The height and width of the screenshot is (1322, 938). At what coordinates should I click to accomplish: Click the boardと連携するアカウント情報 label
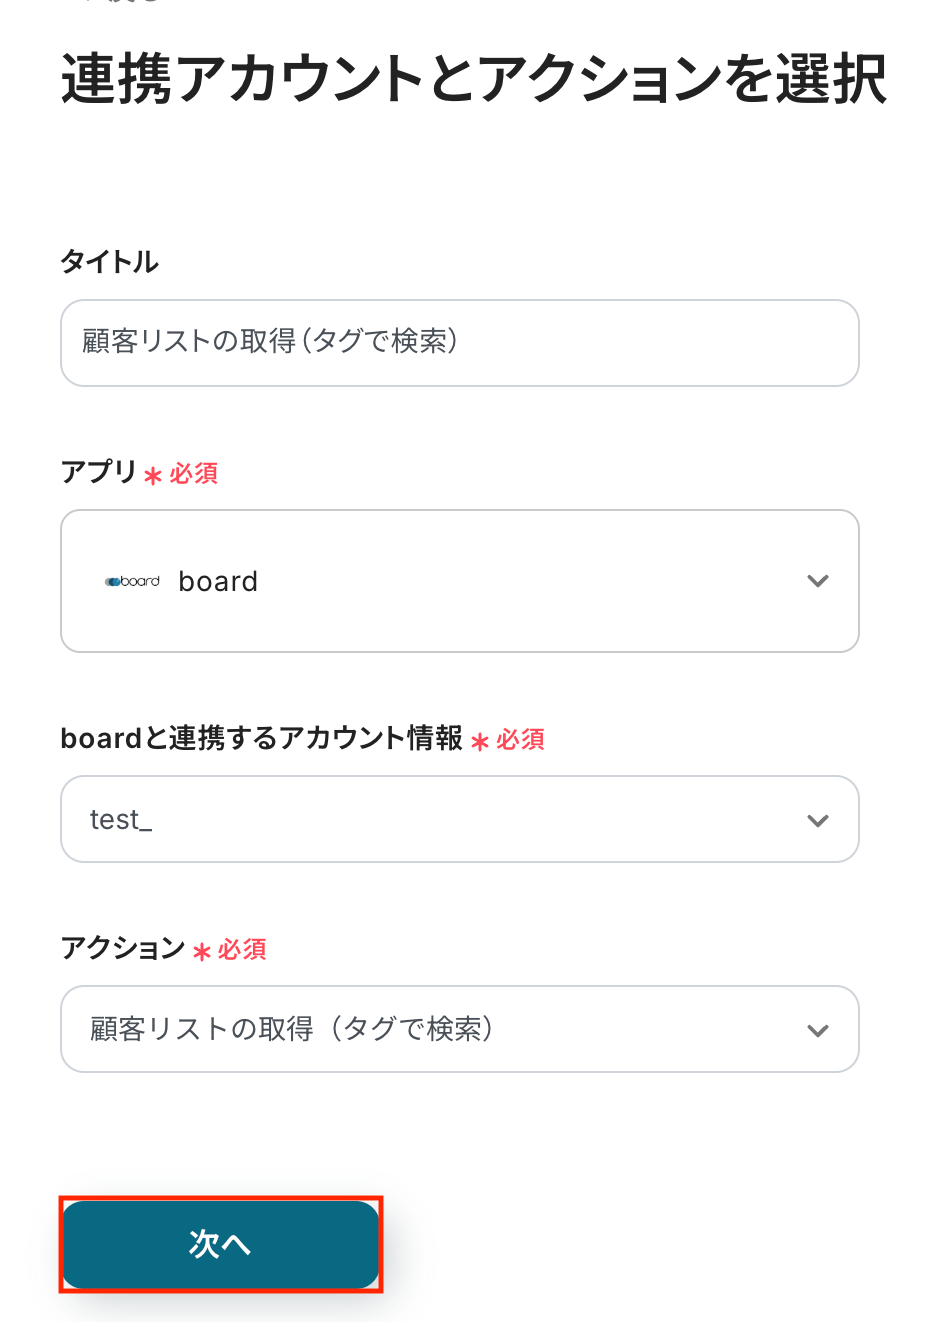point(261,738)
